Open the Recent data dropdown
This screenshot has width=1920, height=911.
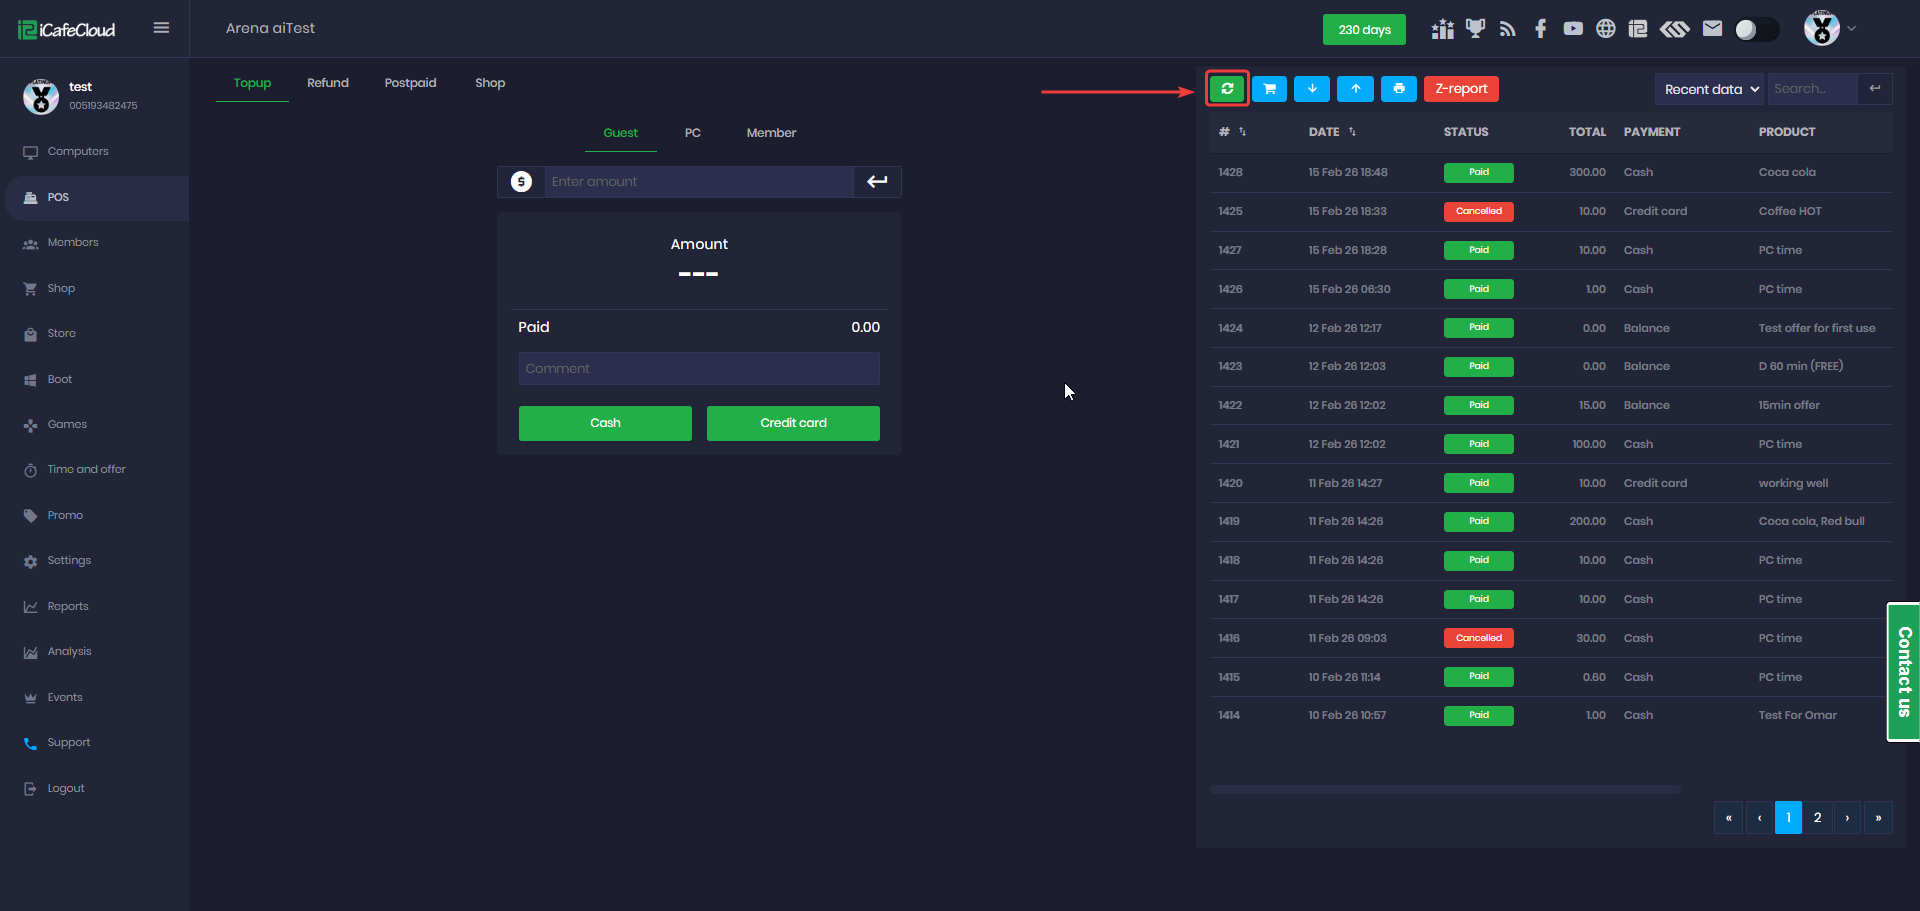click(x=1710, y=89)
